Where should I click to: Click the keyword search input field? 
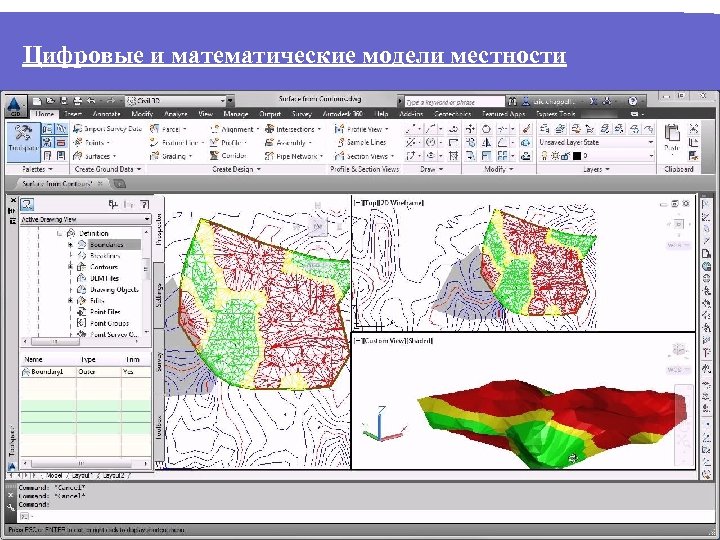454,101
